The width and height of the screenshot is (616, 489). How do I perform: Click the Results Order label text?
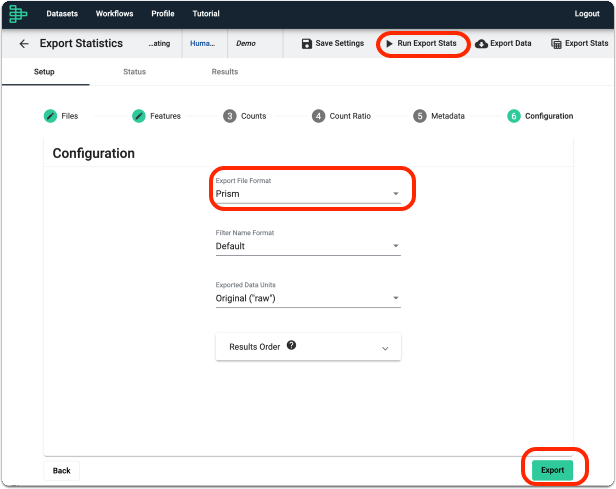click(255, 347)
